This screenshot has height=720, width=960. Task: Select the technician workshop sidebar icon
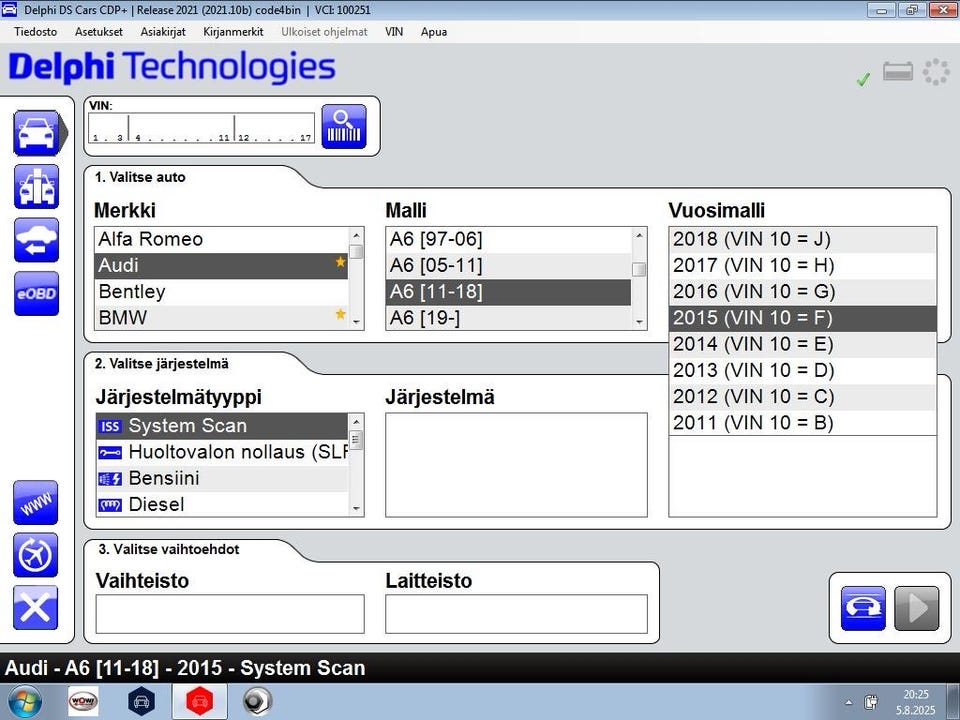pyautogui.click(x=35, y=186)
